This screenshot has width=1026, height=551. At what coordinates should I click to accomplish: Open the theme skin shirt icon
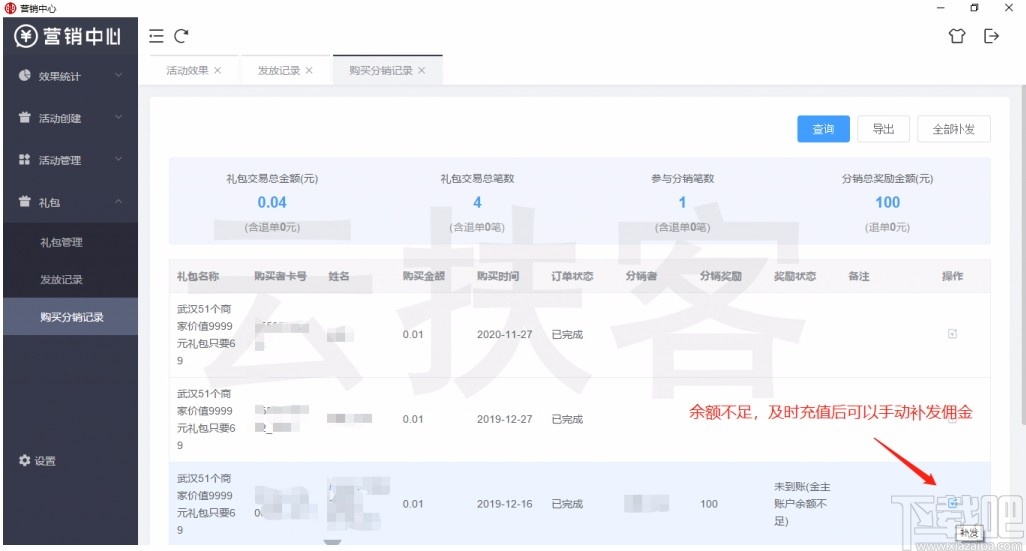[957, 36]
